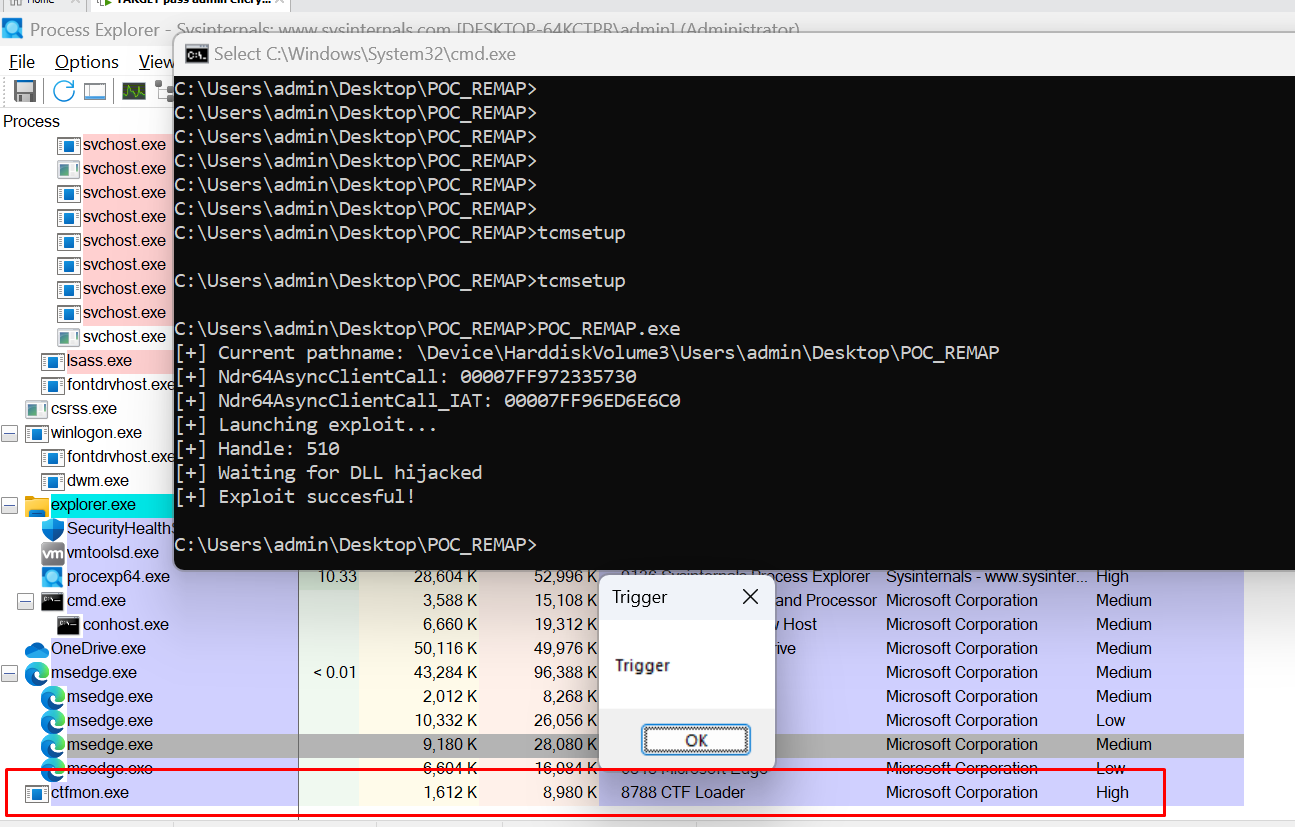Click the Refresh Now toolbar icon
The height and width of the screenshot is (827, 1295).
pos(64,91)
